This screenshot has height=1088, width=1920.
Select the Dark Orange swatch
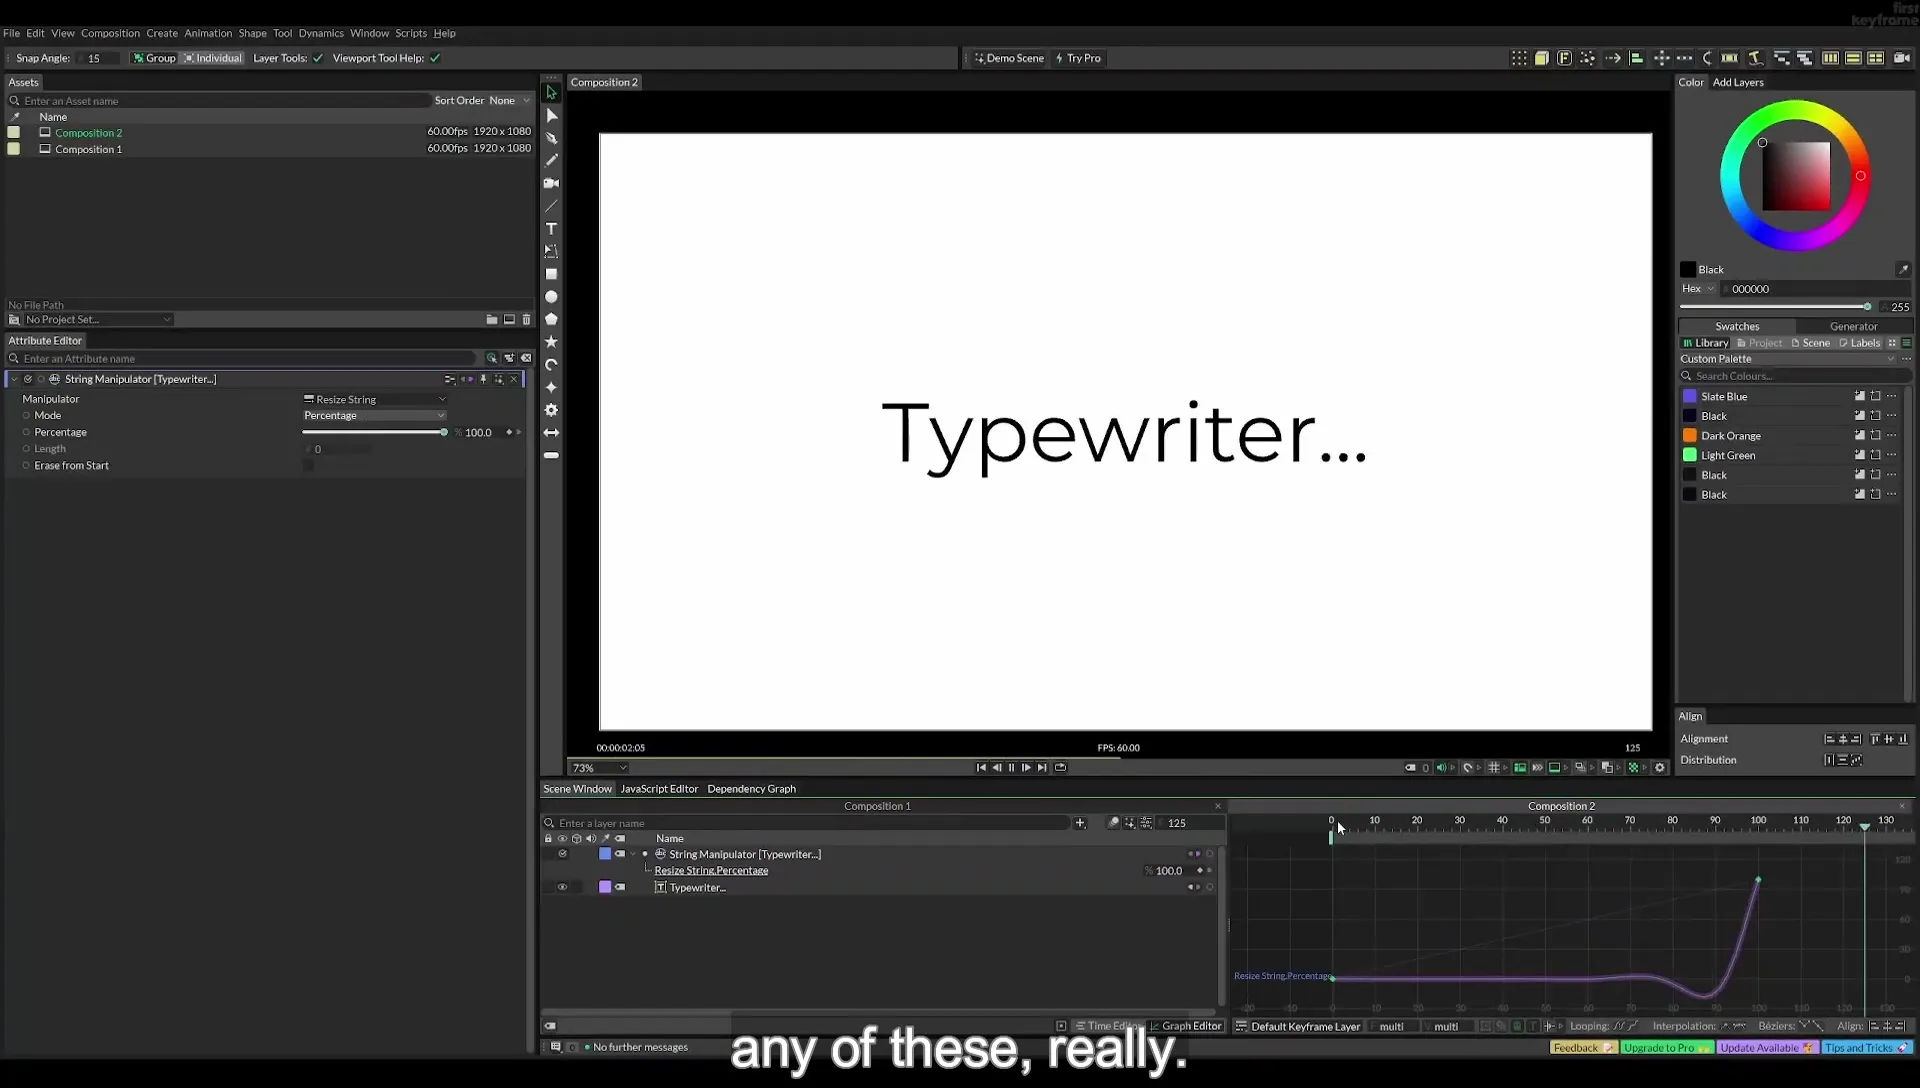tap(1690, 436)
